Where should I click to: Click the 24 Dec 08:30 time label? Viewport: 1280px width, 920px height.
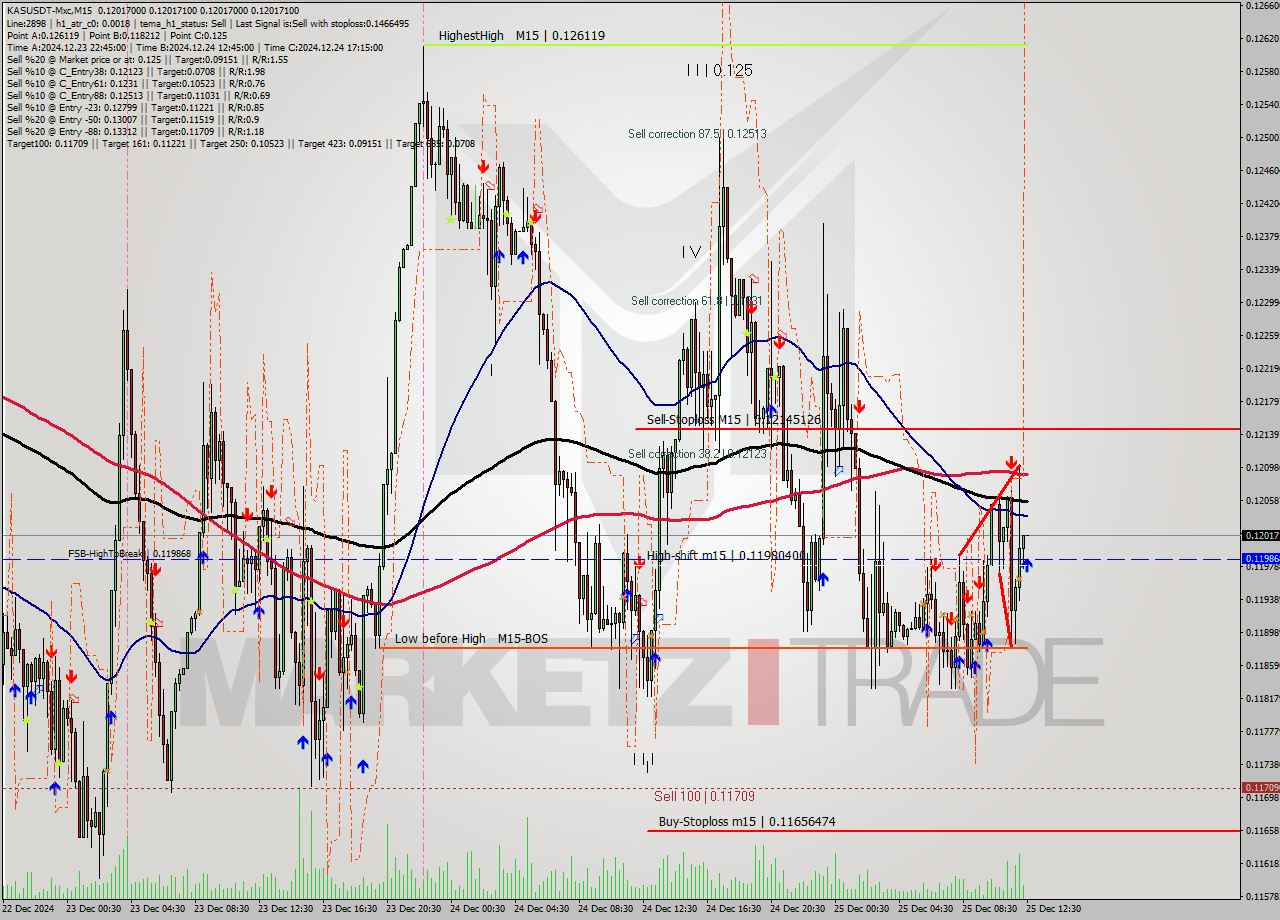click(x=606, y=909)
